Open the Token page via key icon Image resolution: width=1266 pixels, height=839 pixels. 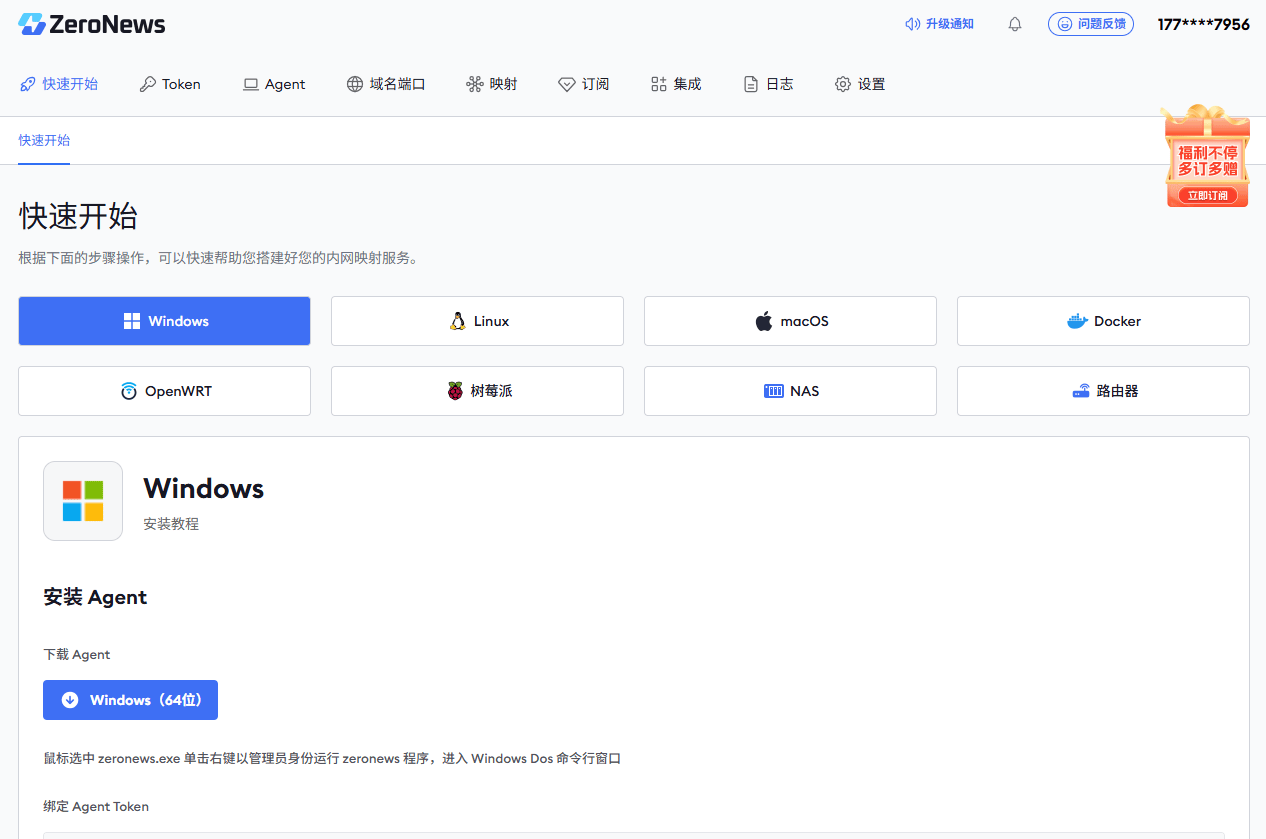[x=146, y=84]
